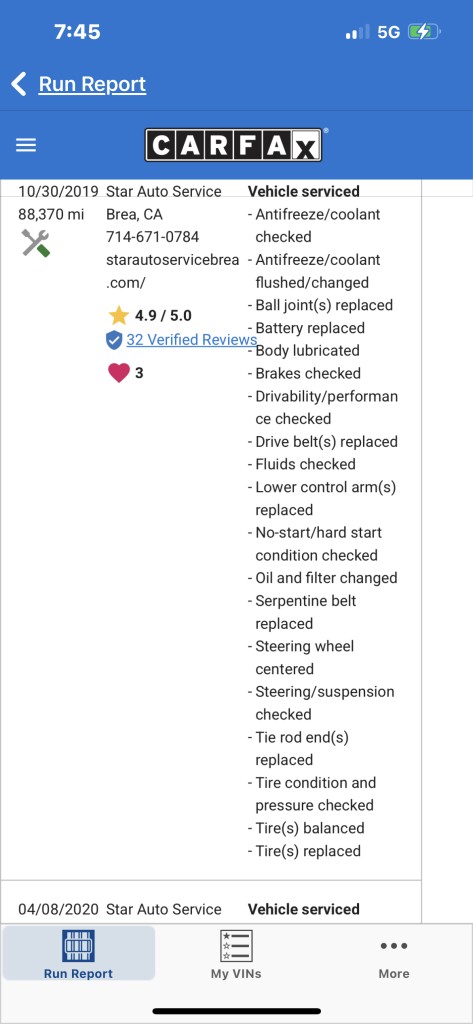473x1024 pixels.
Task: Tap the battery charging status icon
Action: pyautogui.click(x=424, y=31)
